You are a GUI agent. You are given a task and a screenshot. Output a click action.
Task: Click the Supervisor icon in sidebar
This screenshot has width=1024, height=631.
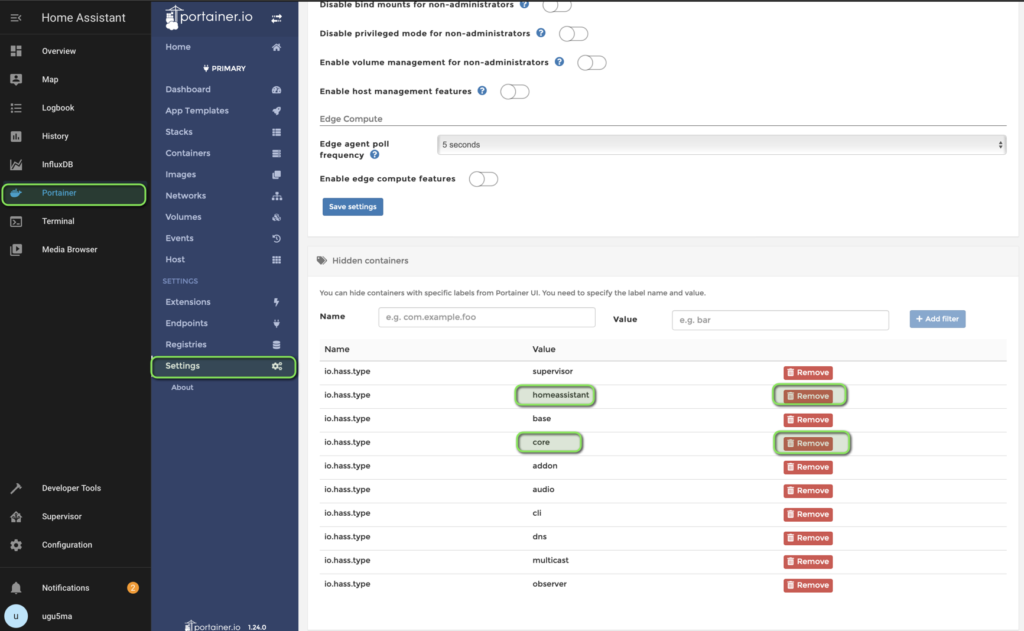(x=16, y=517)
